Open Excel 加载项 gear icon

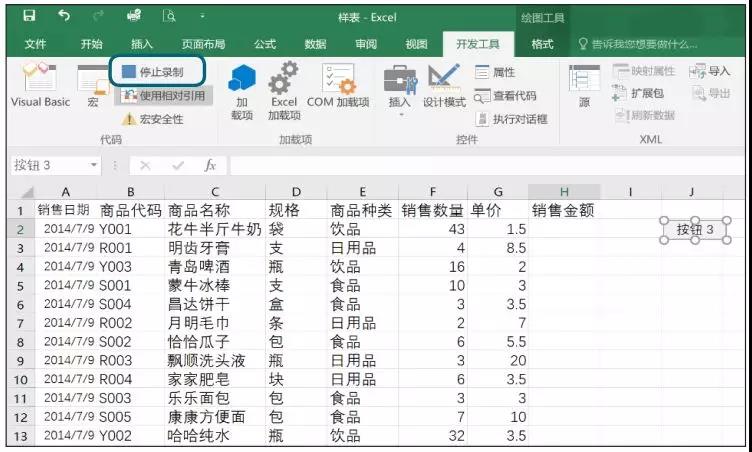(x=284, y=91)
